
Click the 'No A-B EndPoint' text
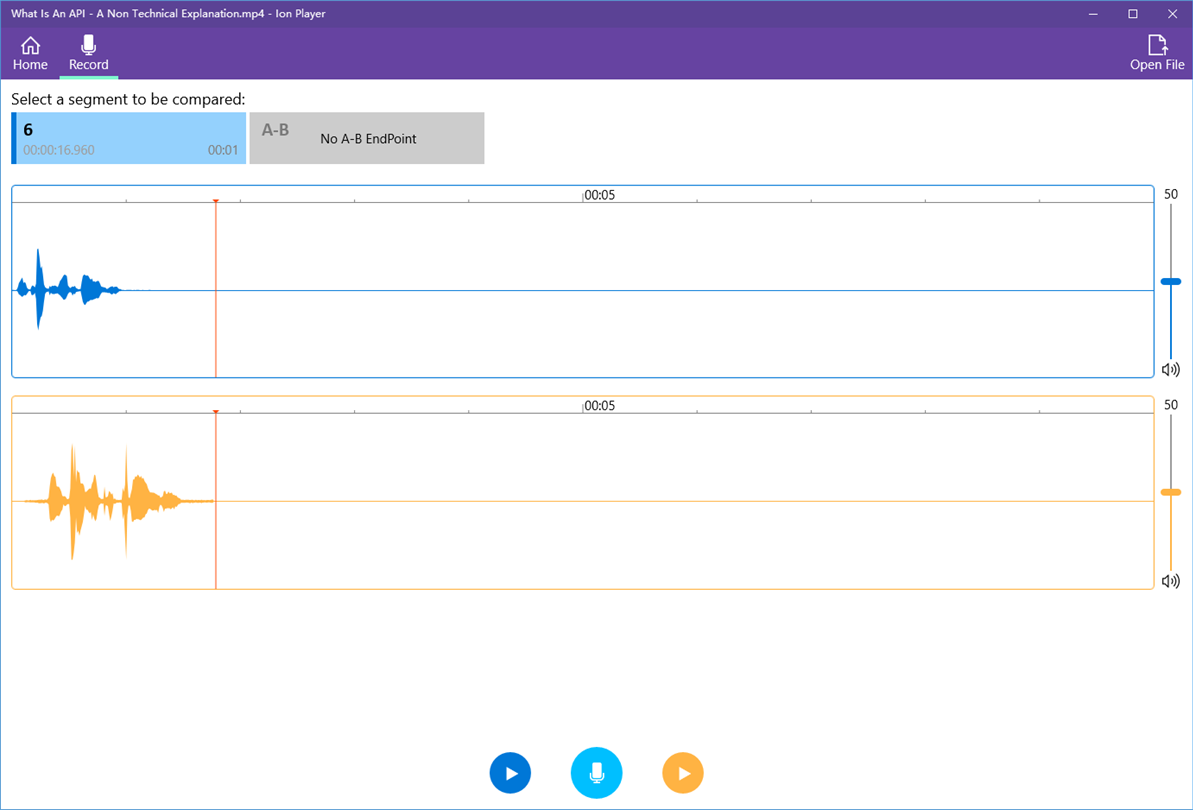(x=368, y=138)
